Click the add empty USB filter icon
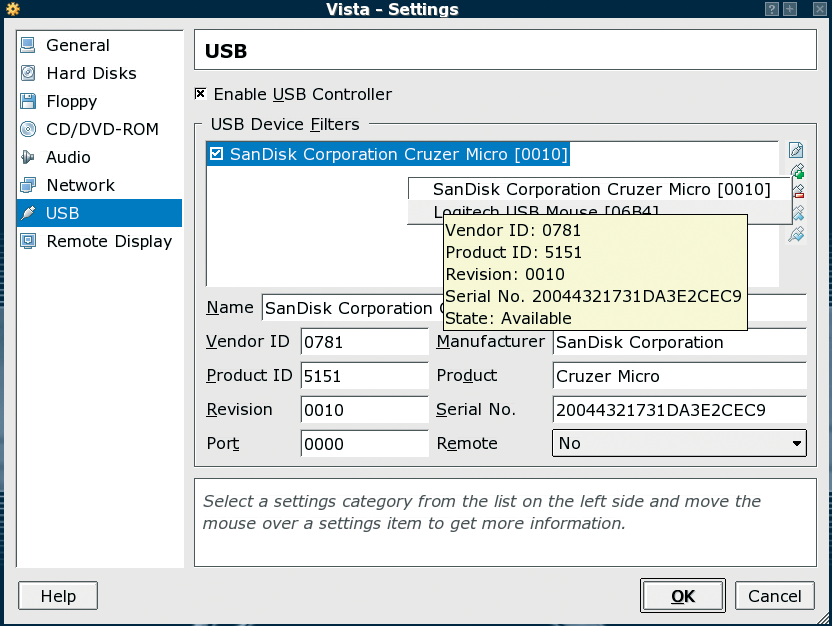This screenshot has height=626, width=832. (x=796, y=150)
